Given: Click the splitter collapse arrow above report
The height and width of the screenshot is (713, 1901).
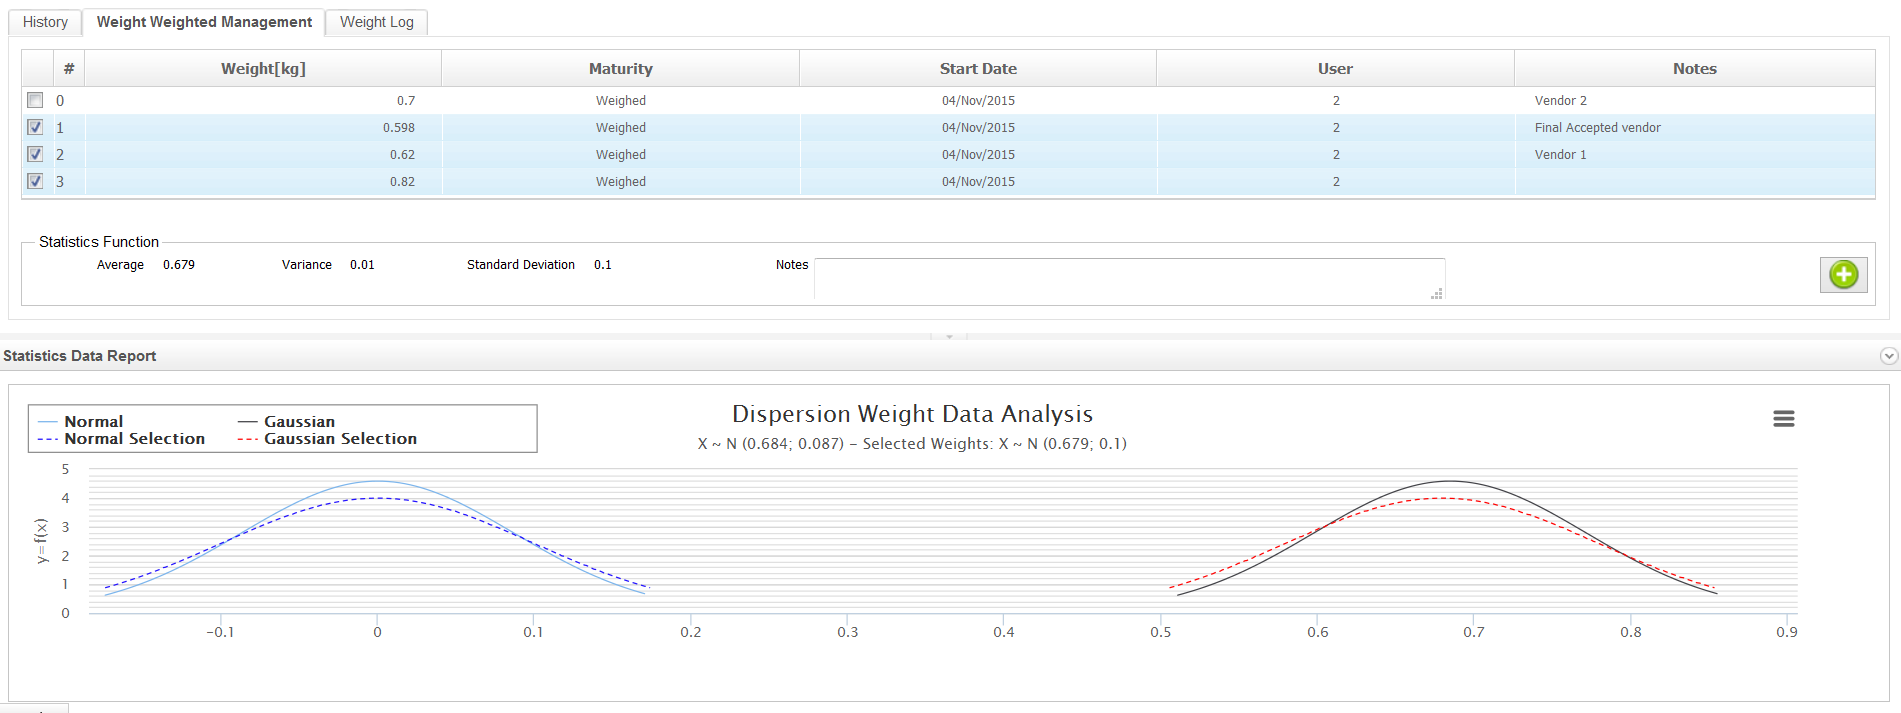Looking at the screenshot, I should [949, 337].
